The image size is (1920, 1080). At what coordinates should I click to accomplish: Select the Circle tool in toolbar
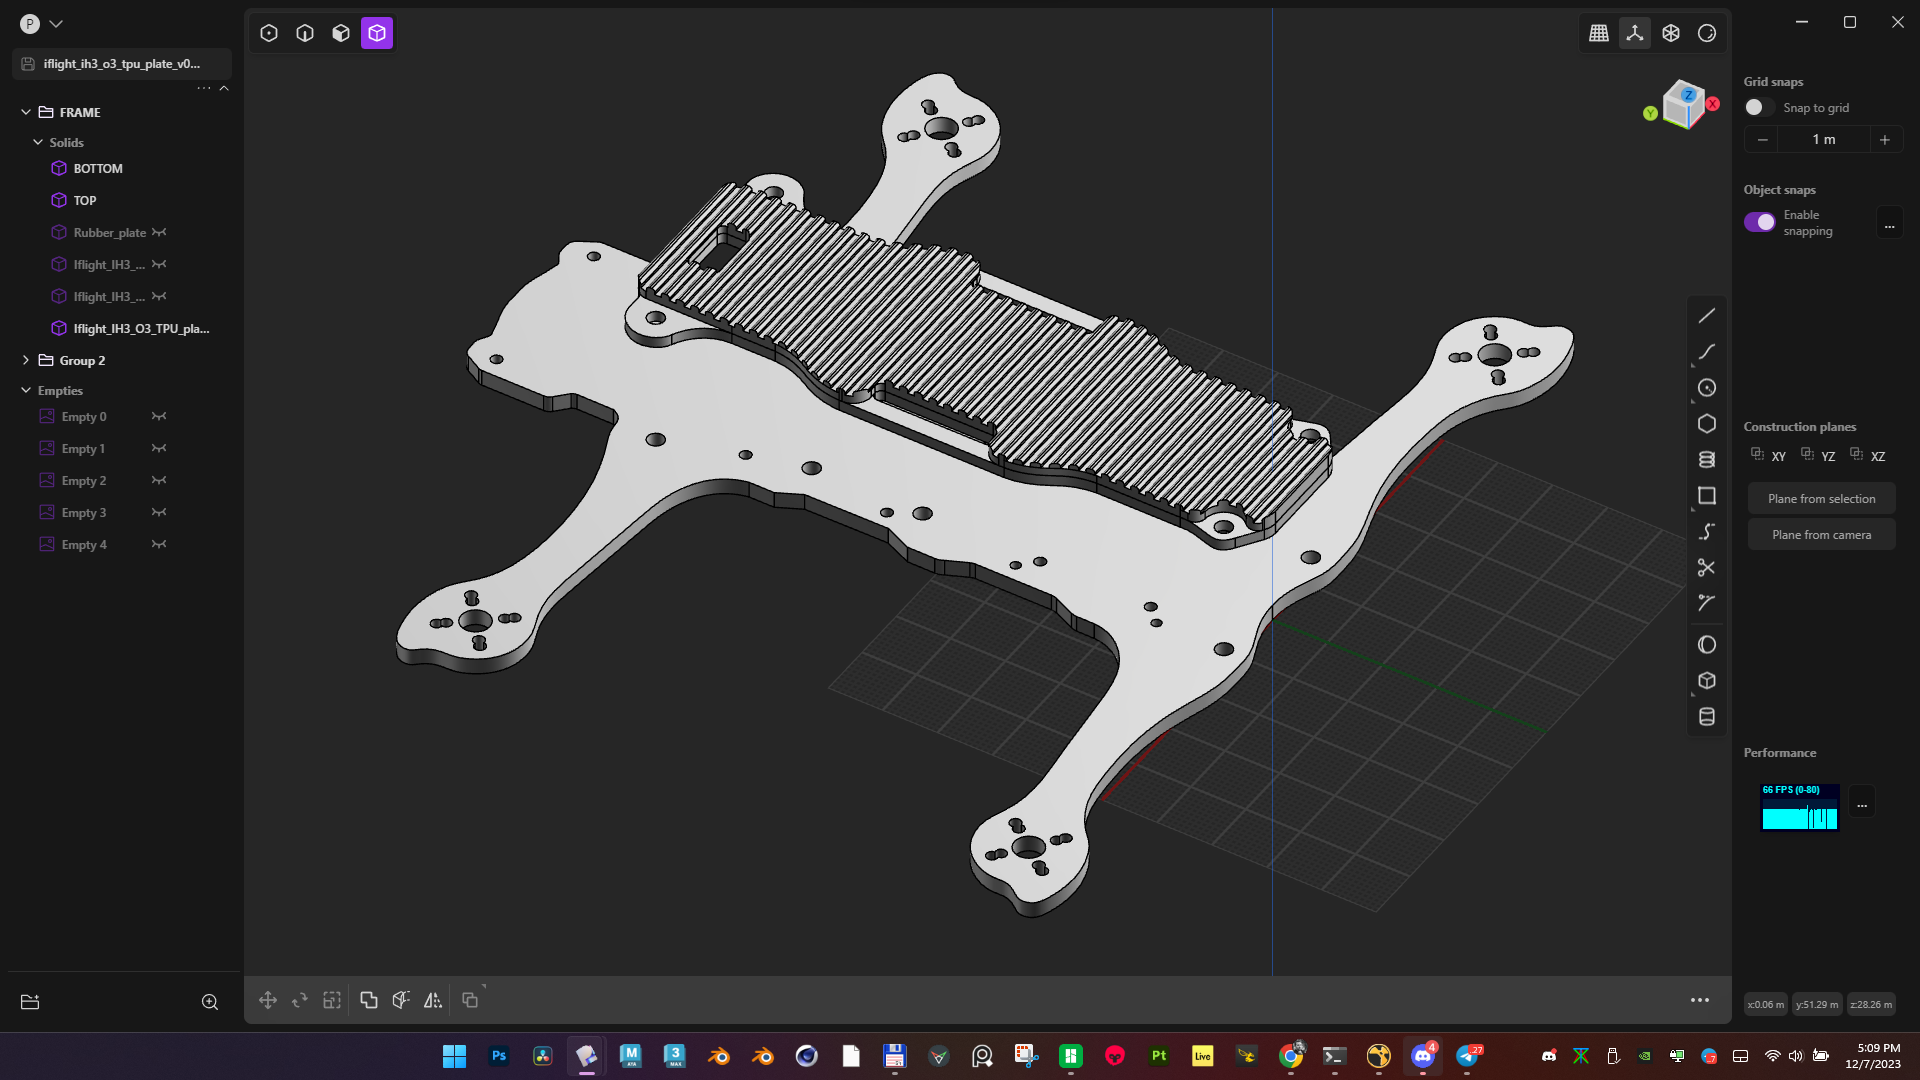coord(1706,388)
